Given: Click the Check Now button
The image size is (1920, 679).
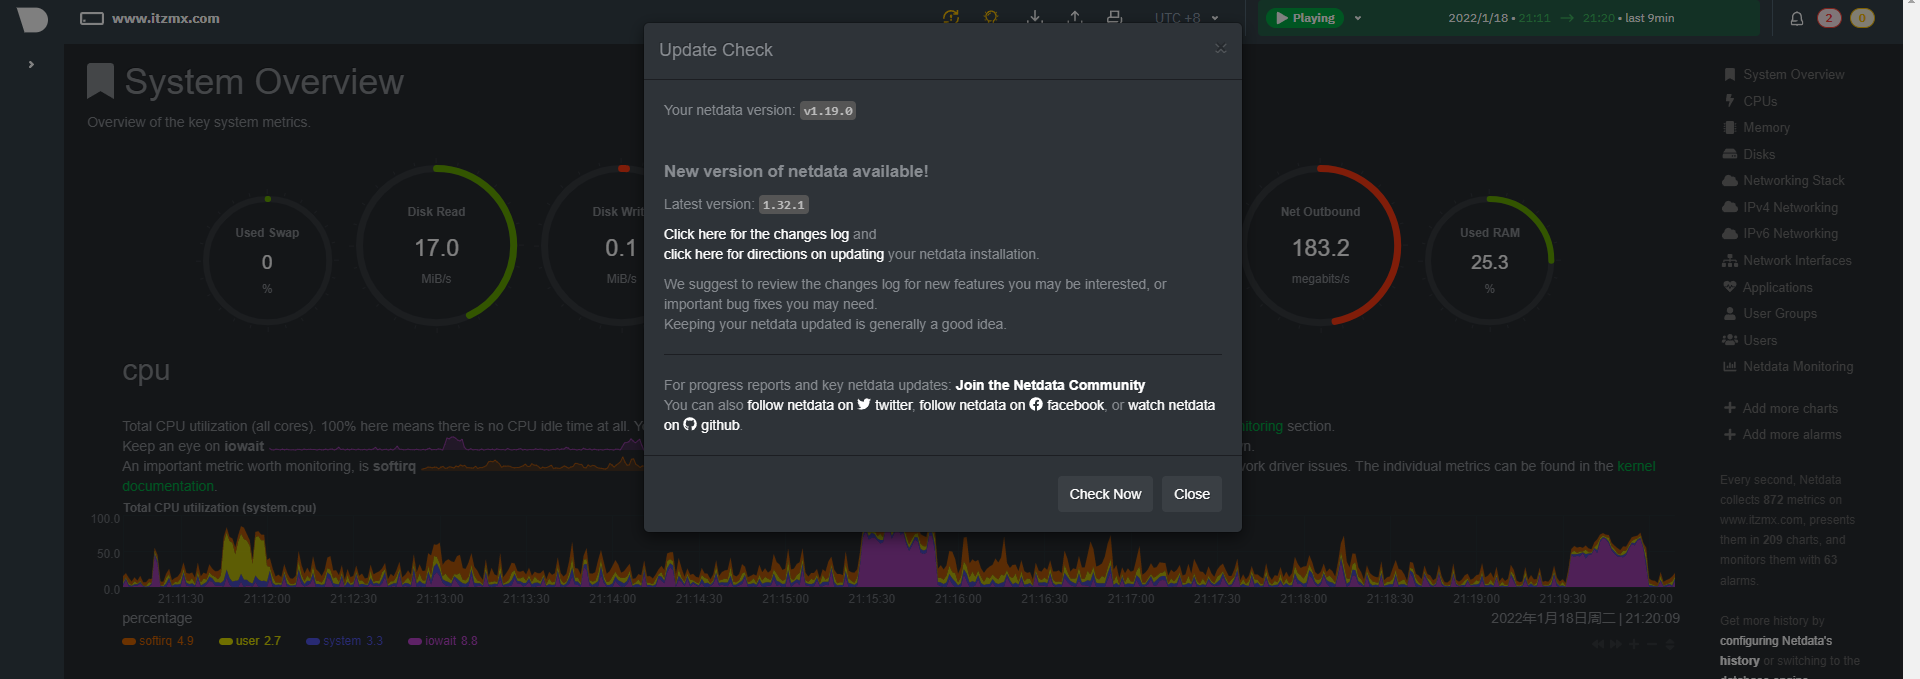Looking at the screenshot, I should click(x=1105, y=494).
